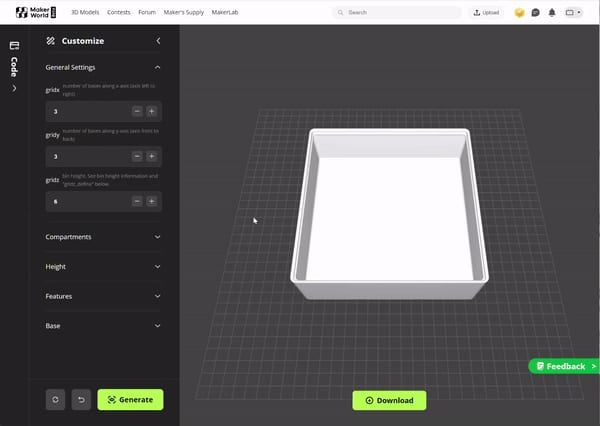Image resolution: width=600 pixels, height=426 pixels.
Task: Decrease the gridz value
Action: tap(137, 201)
